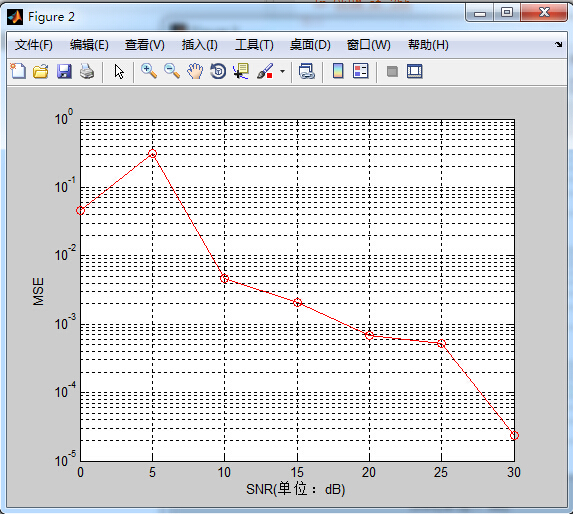Select the Rotate 3D tool

coord(218,71)
